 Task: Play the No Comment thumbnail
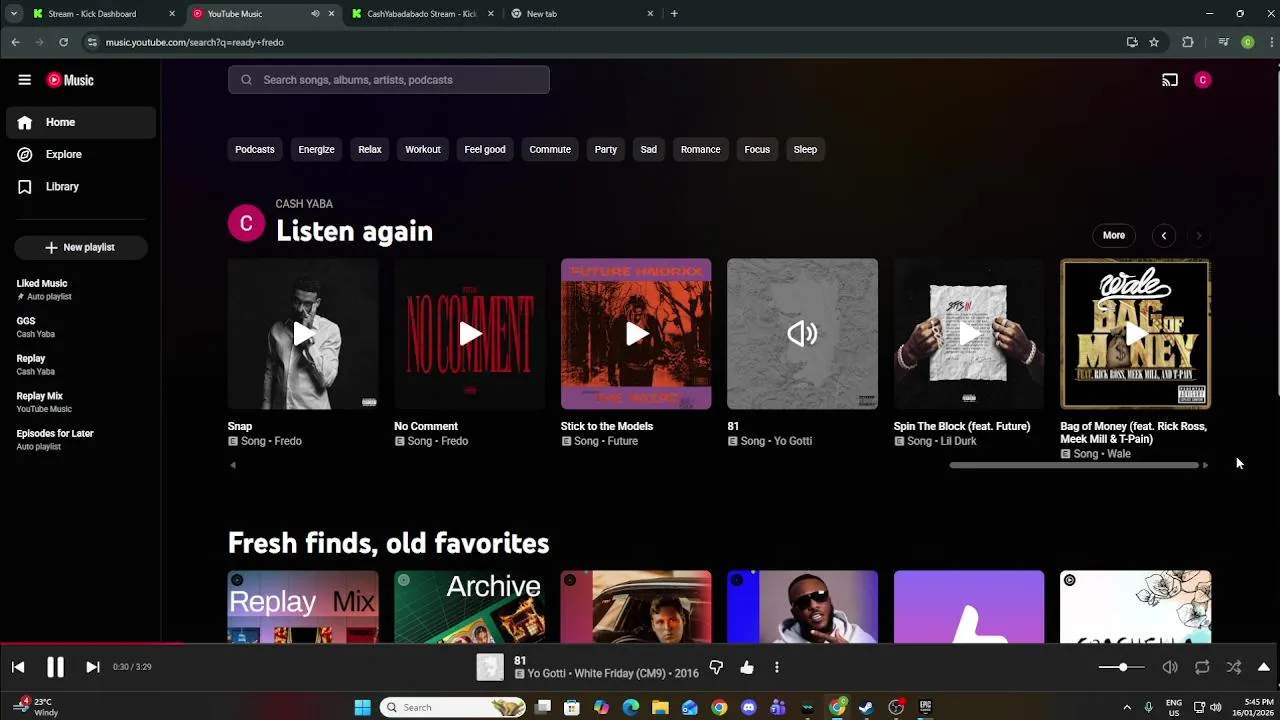[470, 334]
